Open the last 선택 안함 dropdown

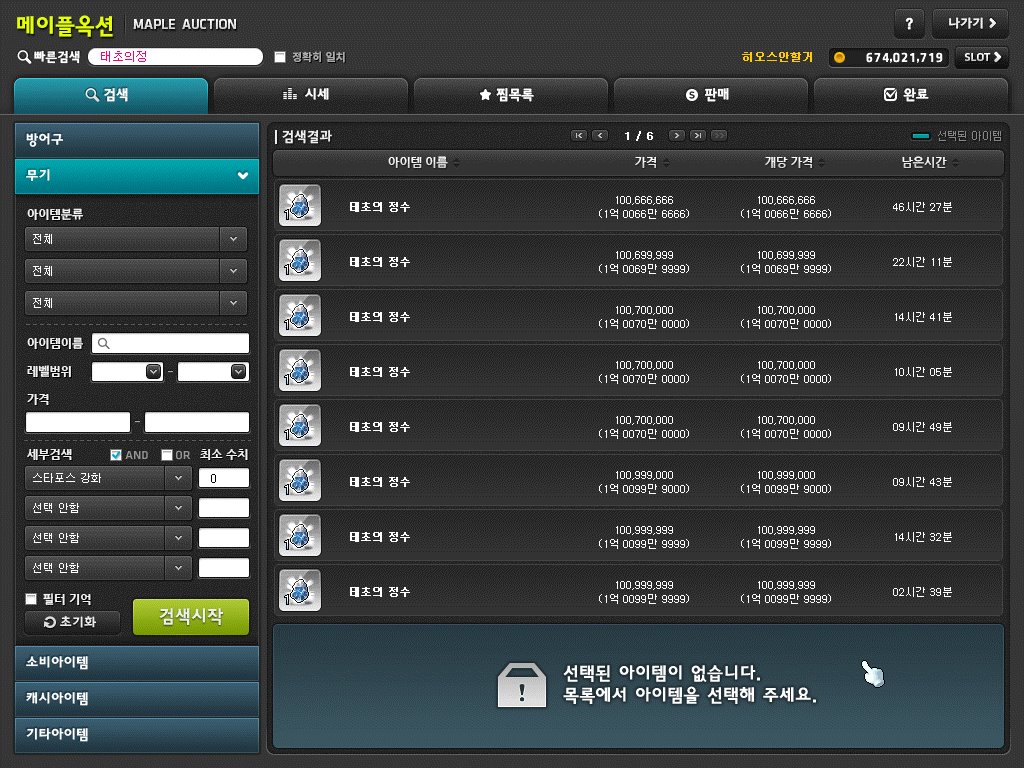click(x=108, y=568)
